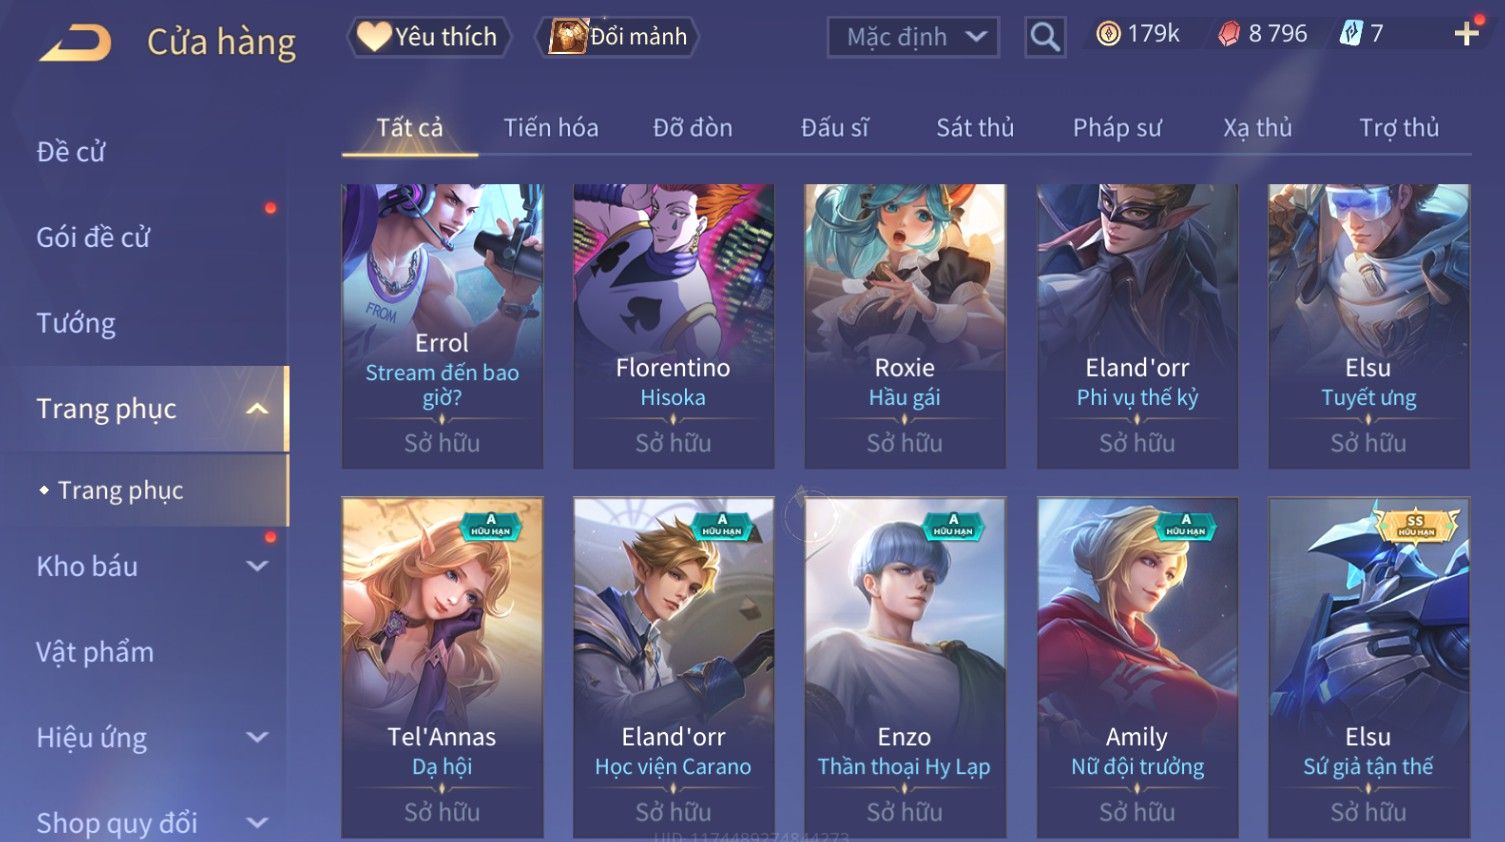
Task: Add currency with the plus icon
Action: point(1467,34)
